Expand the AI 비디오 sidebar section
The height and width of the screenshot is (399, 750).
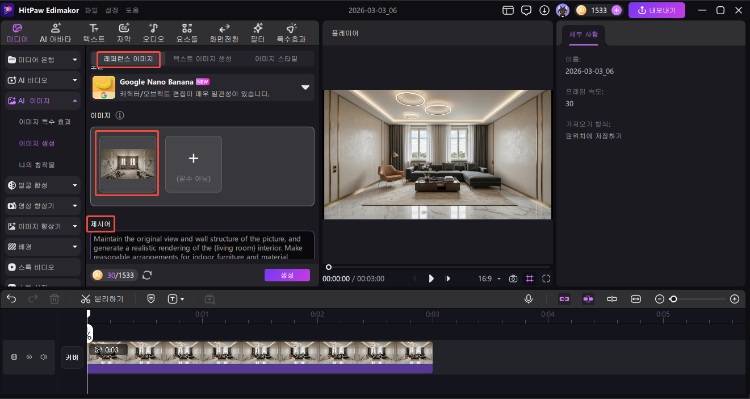pos(43,80)
